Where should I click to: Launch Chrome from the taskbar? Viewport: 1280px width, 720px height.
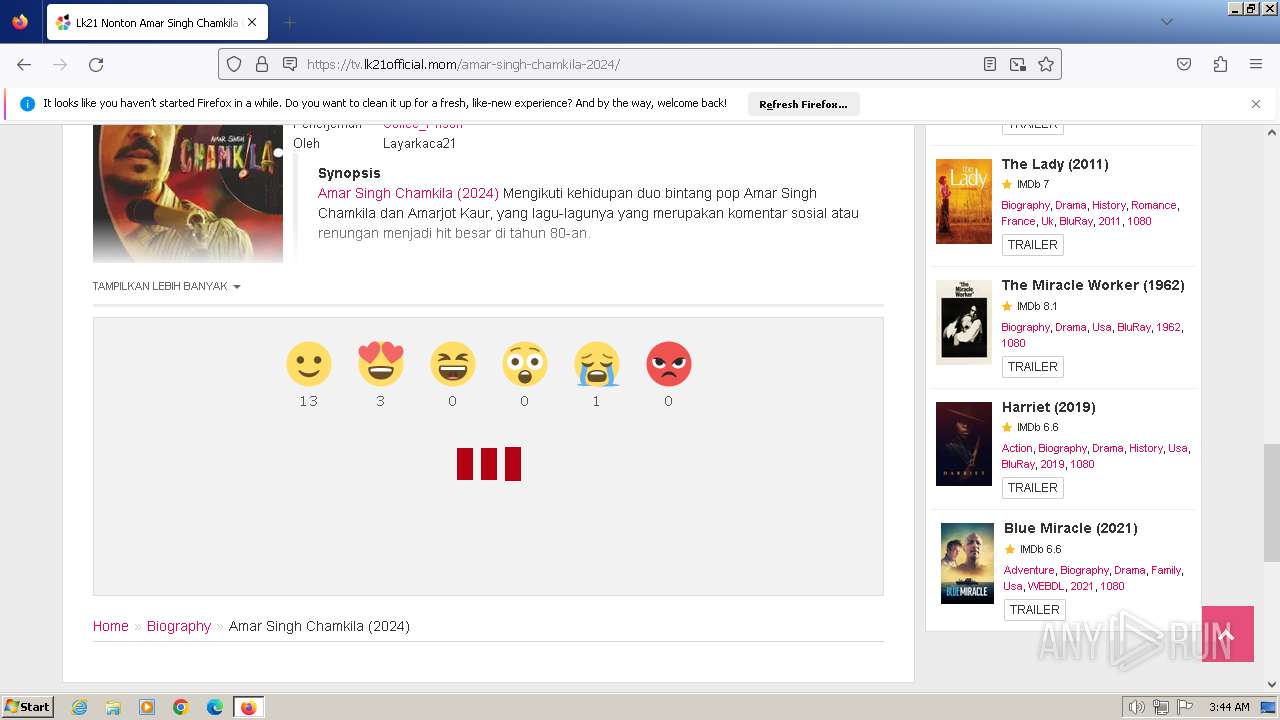(x=181, y=707)
